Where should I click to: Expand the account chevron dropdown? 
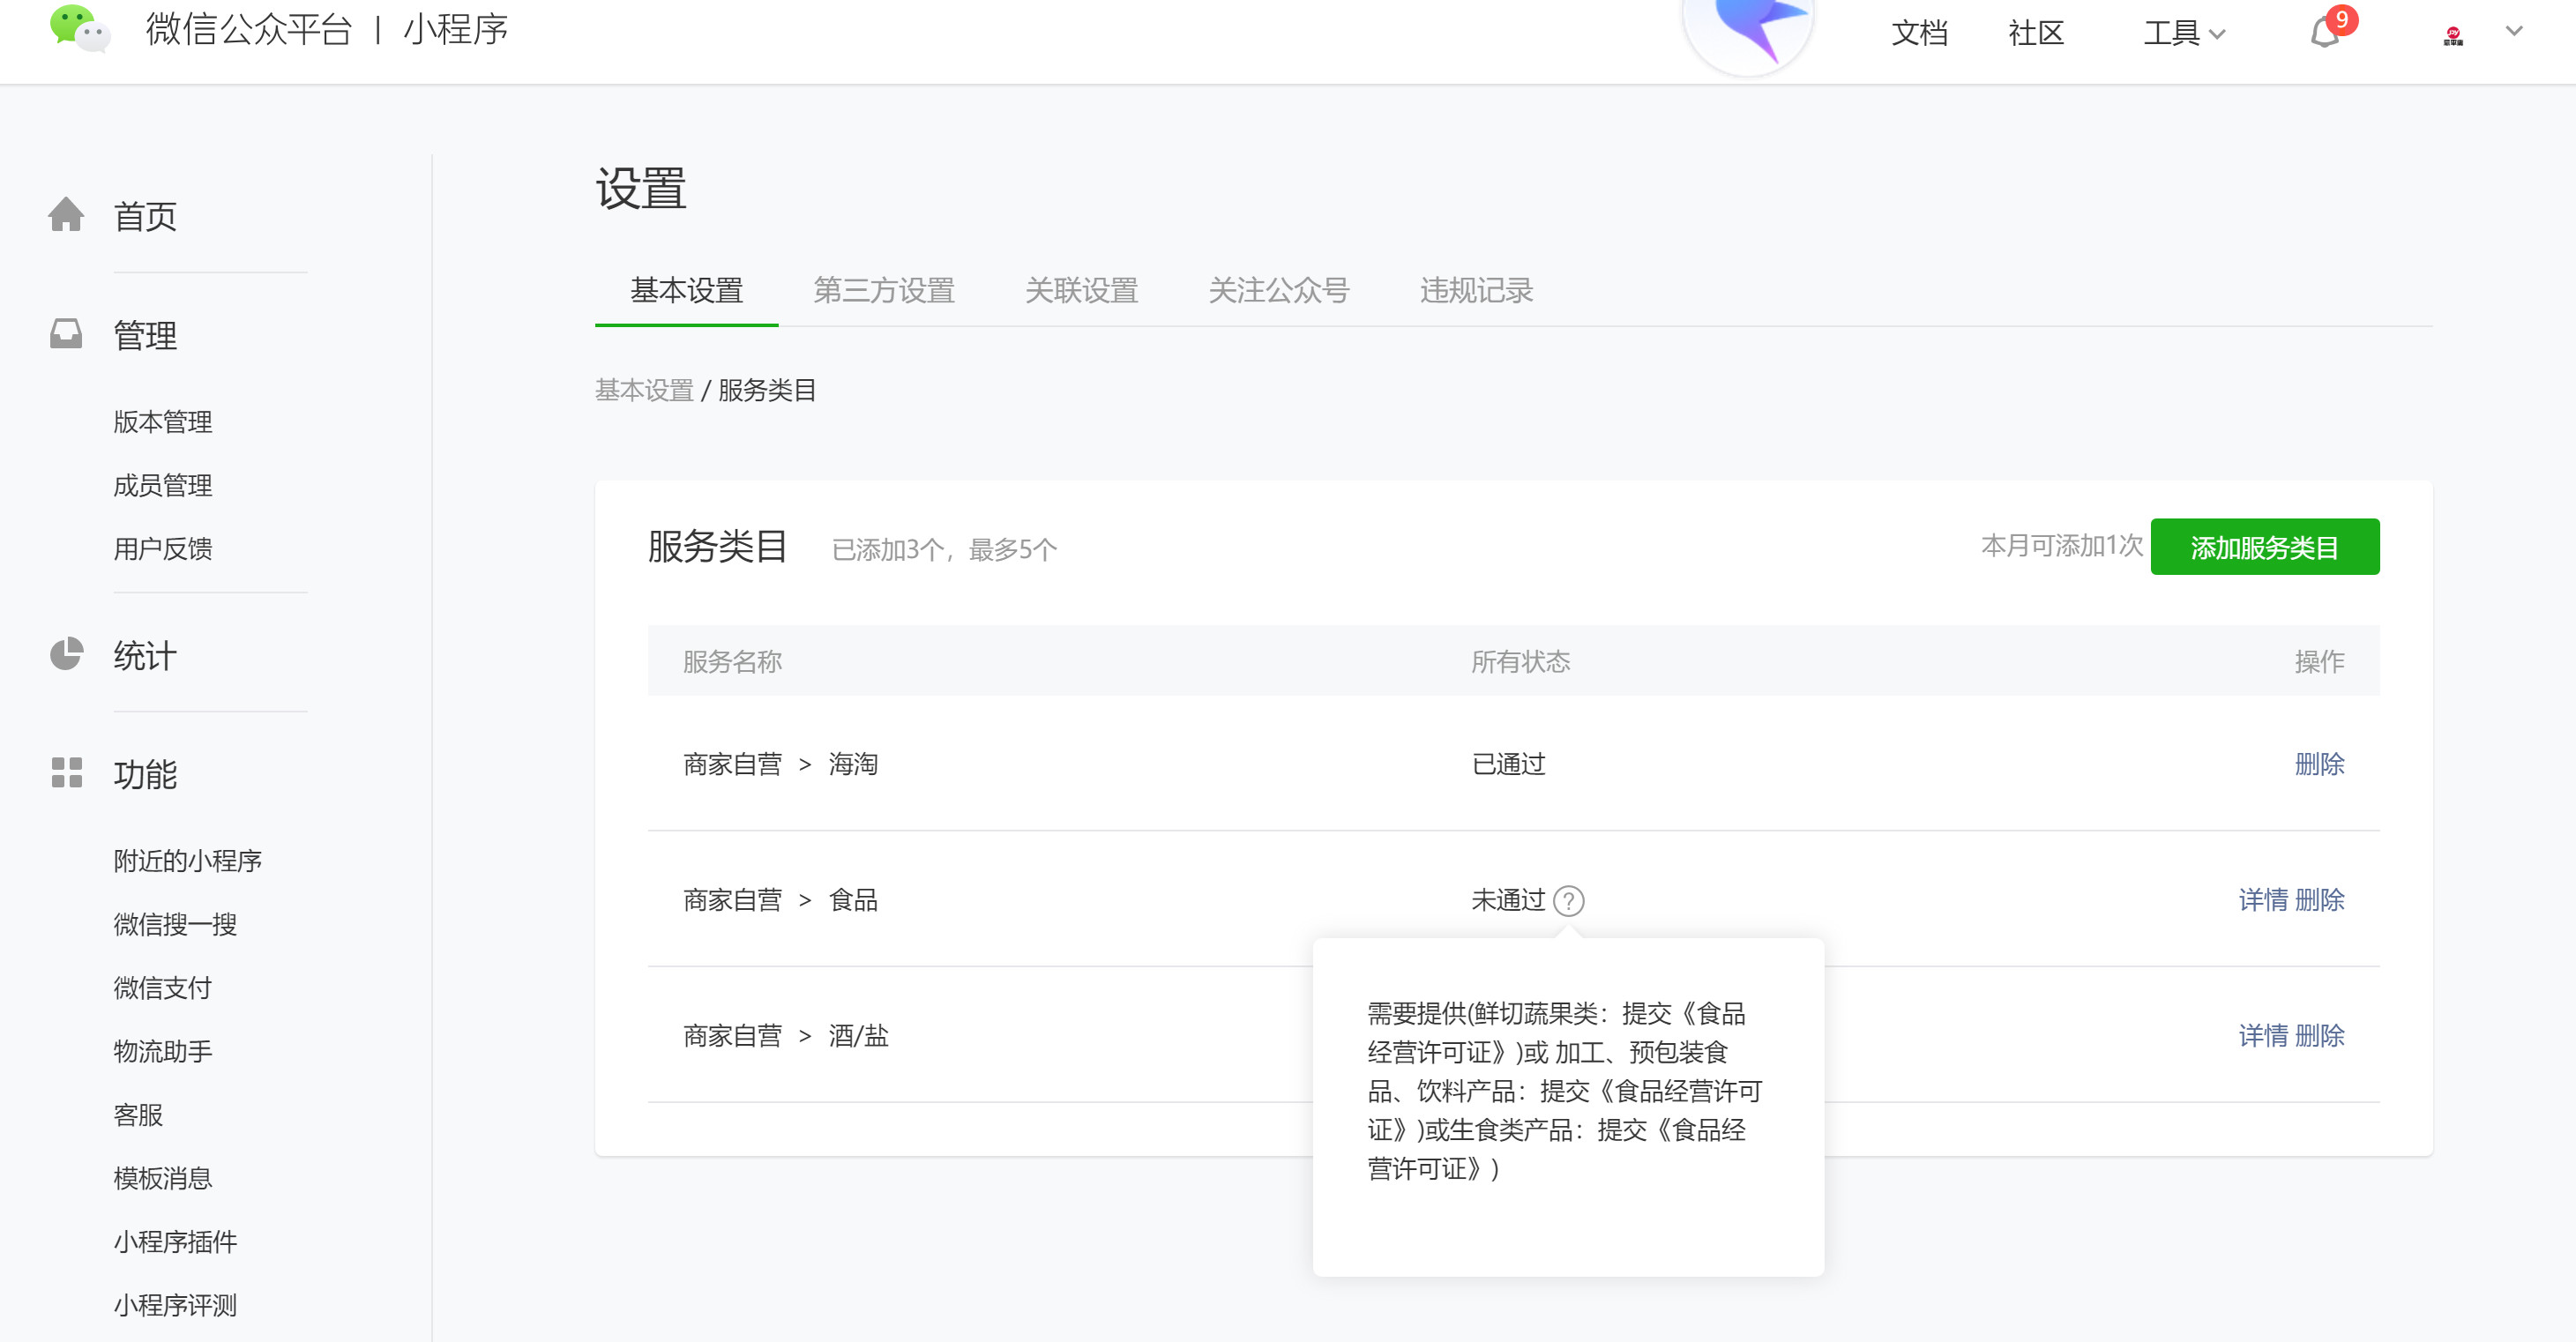tap(2514, 31)
